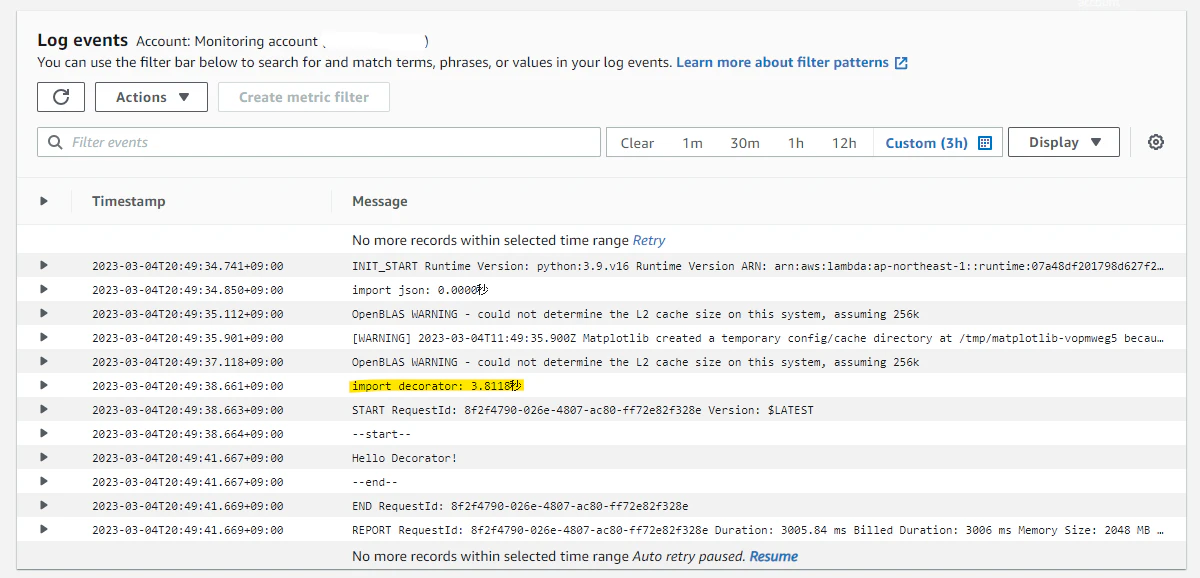Click the 'import json: 0.0000秒' message
1200x578 pixels.
[420, 290]
